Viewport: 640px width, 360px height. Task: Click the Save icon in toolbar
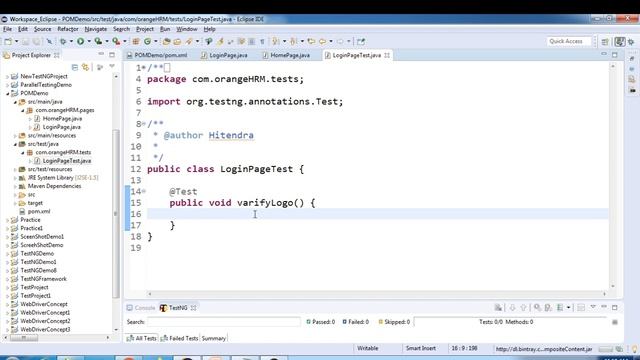26,41
